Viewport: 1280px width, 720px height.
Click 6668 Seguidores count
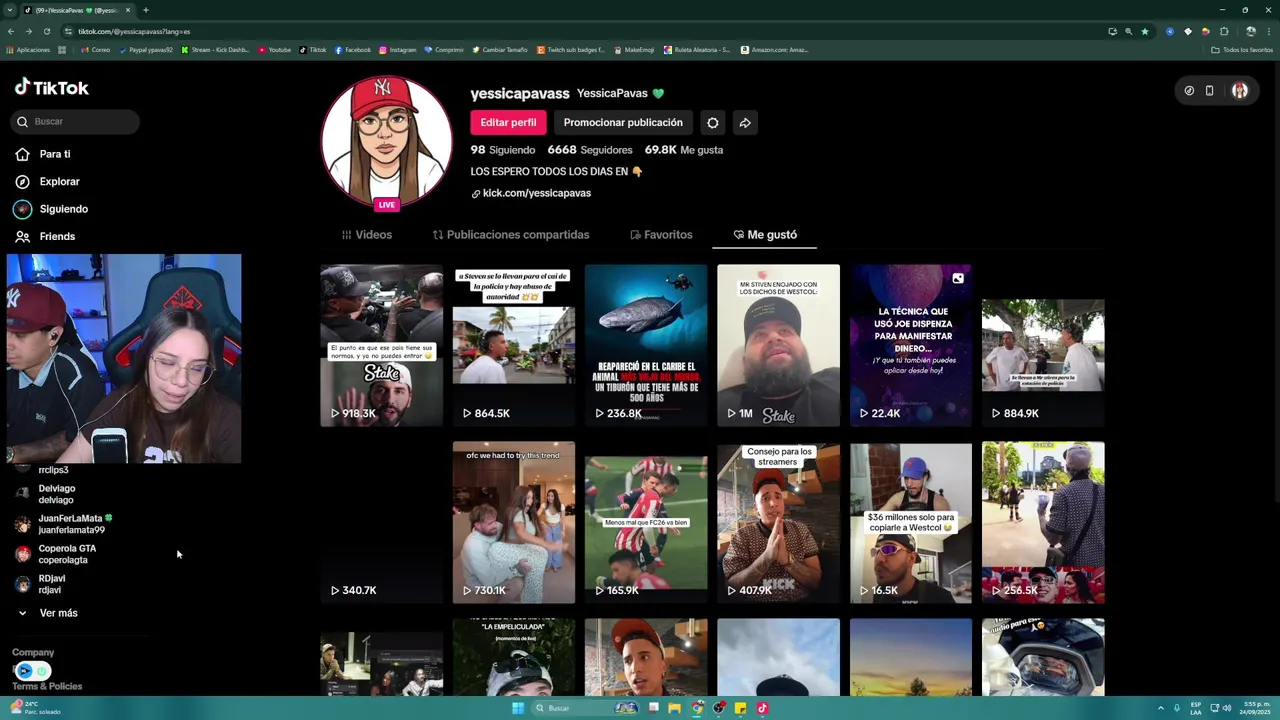pyautogui.click(x=590, y=150)
